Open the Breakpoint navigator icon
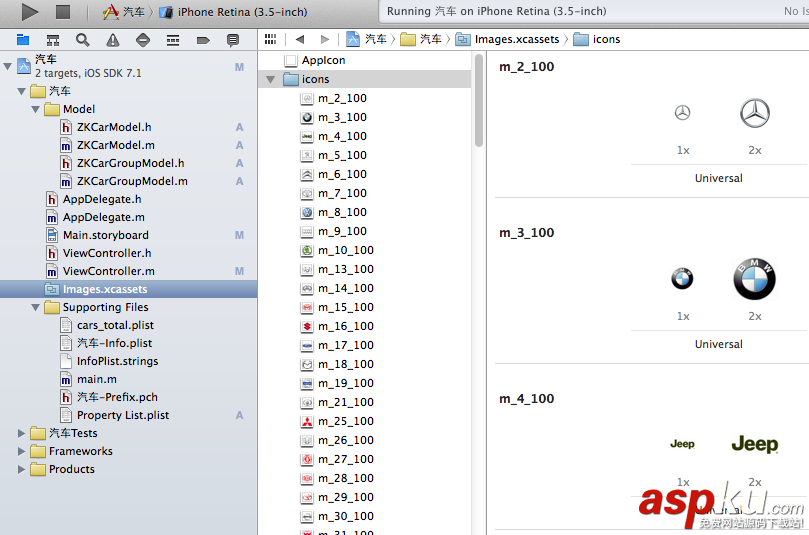Viewport: 809px width, 535px height. pyautogui.click(x=203, y=40)
